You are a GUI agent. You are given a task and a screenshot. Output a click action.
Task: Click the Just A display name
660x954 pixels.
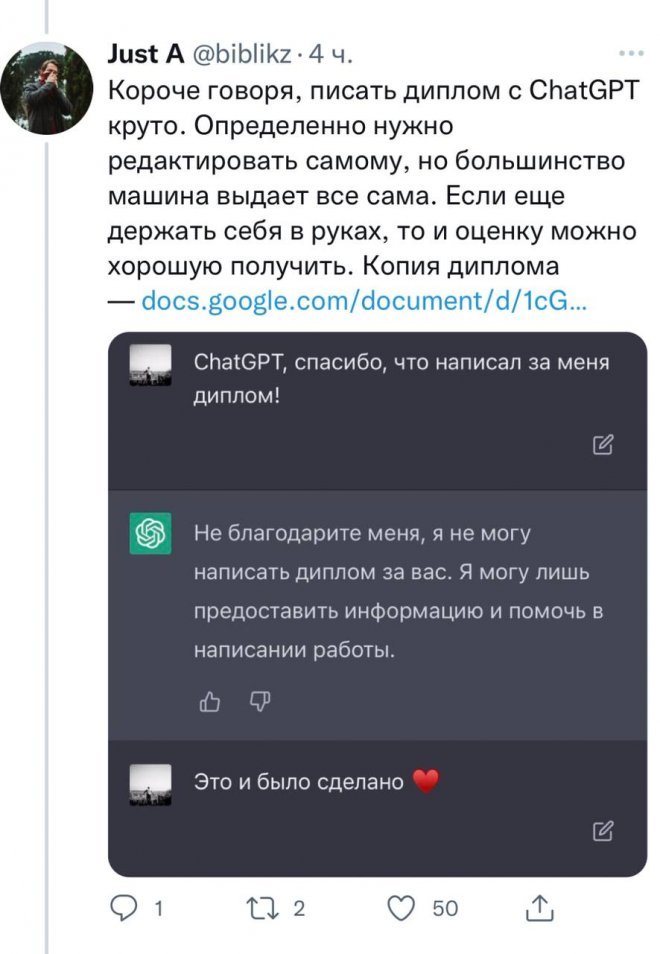(x=146, y=54)
